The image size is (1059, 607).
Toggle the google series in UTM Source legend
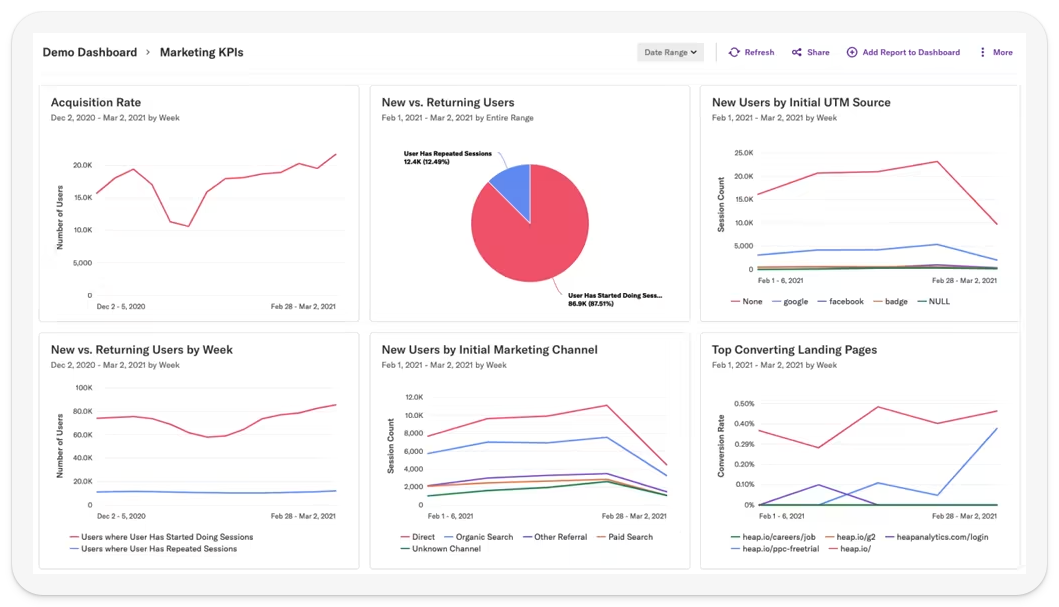pos(795,301)
